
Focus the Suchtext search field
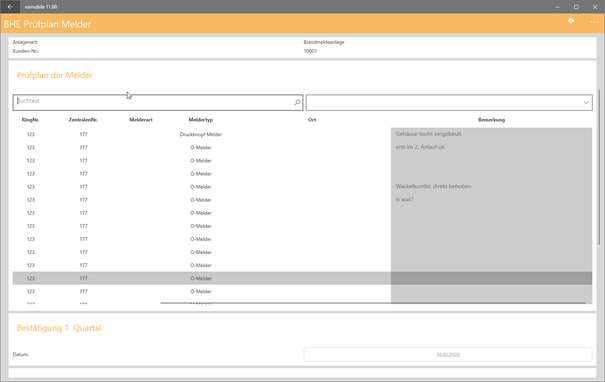pos(158,102)
